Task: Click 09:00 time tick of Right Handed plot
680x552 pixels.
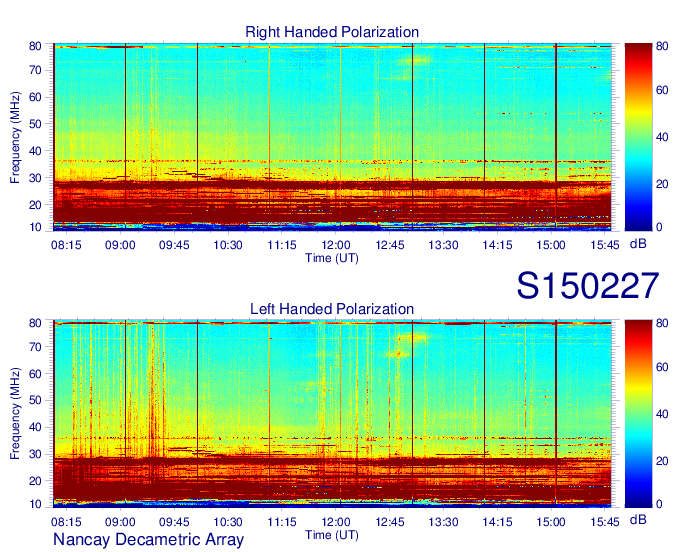Action: (x=120, y=245)
